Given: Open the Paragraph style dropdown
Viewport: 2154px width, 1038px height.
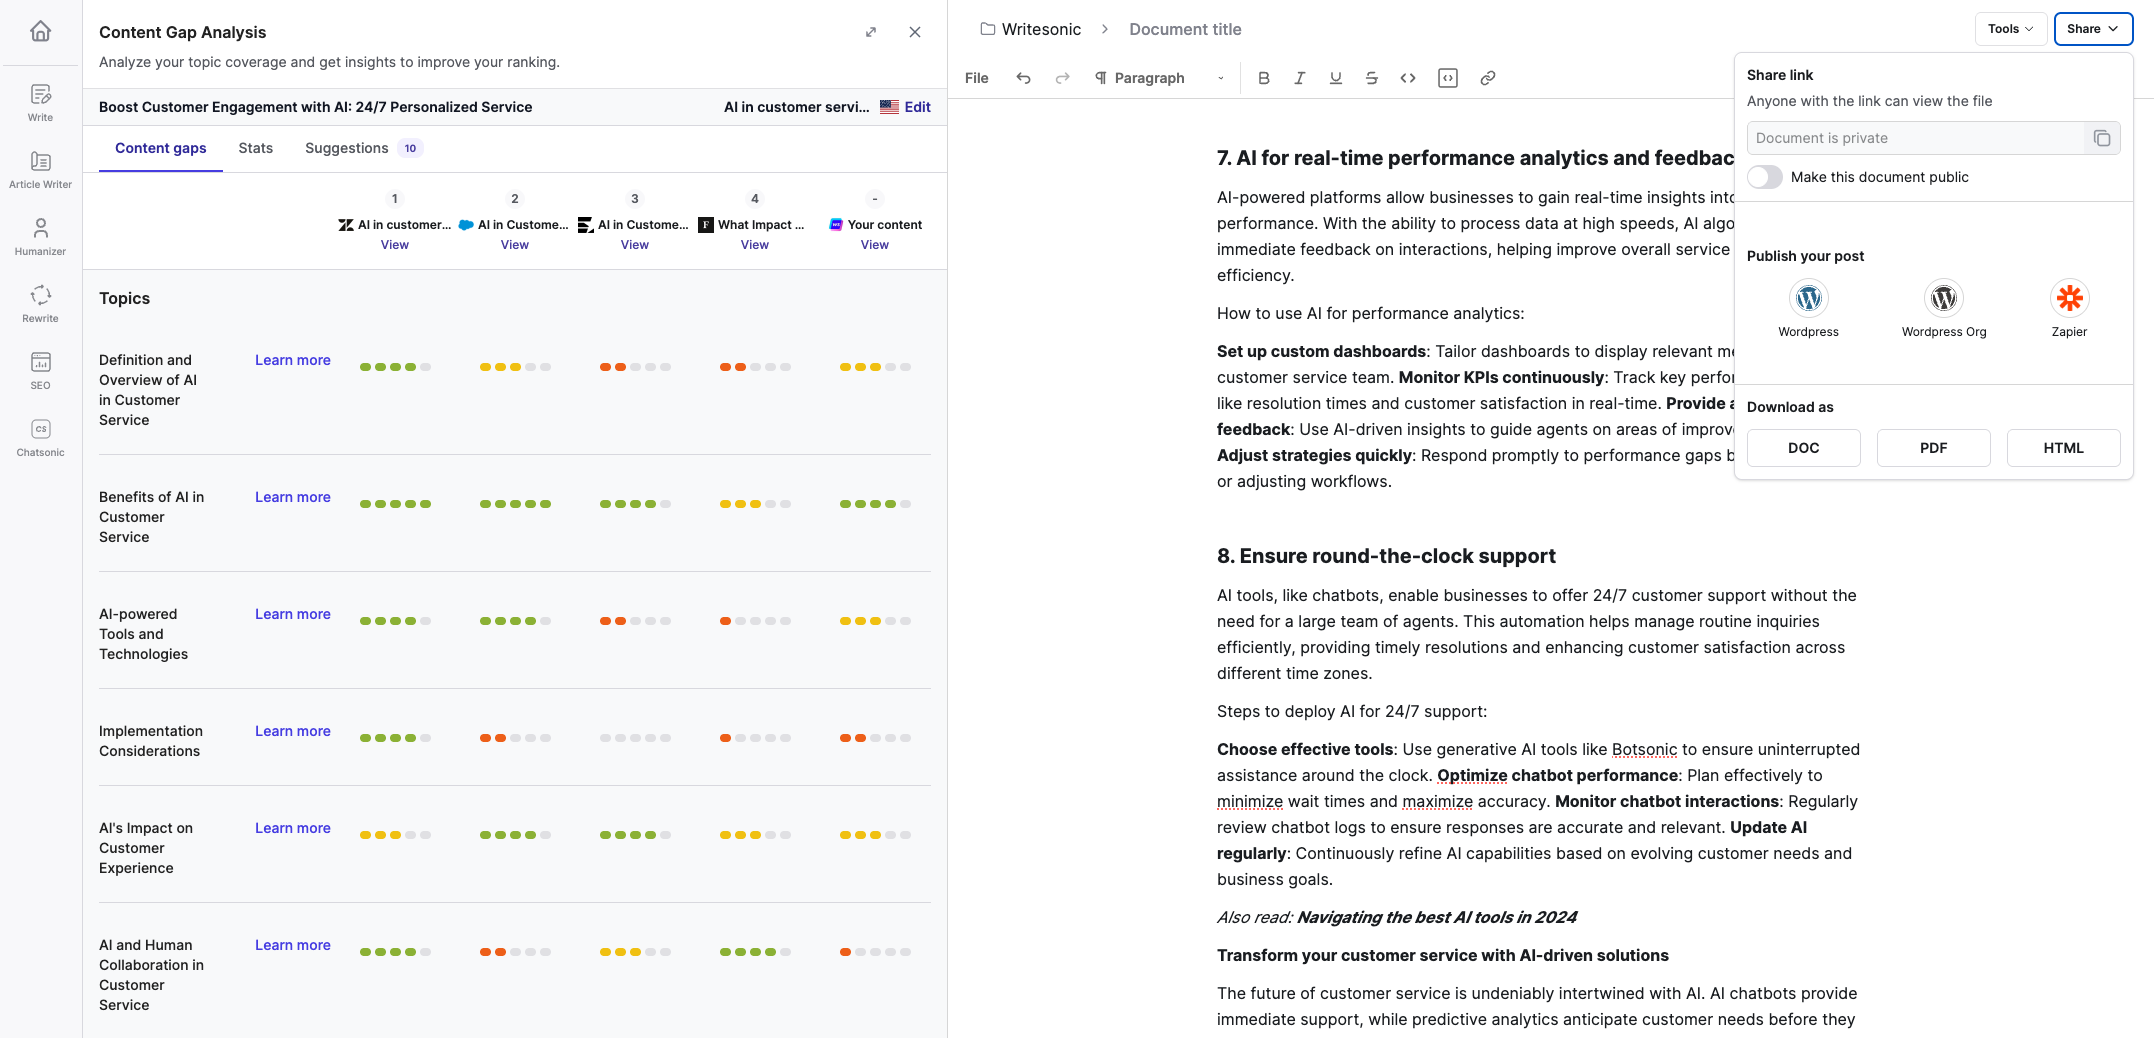Looking at the screenshot, I should click(1159, 78).
